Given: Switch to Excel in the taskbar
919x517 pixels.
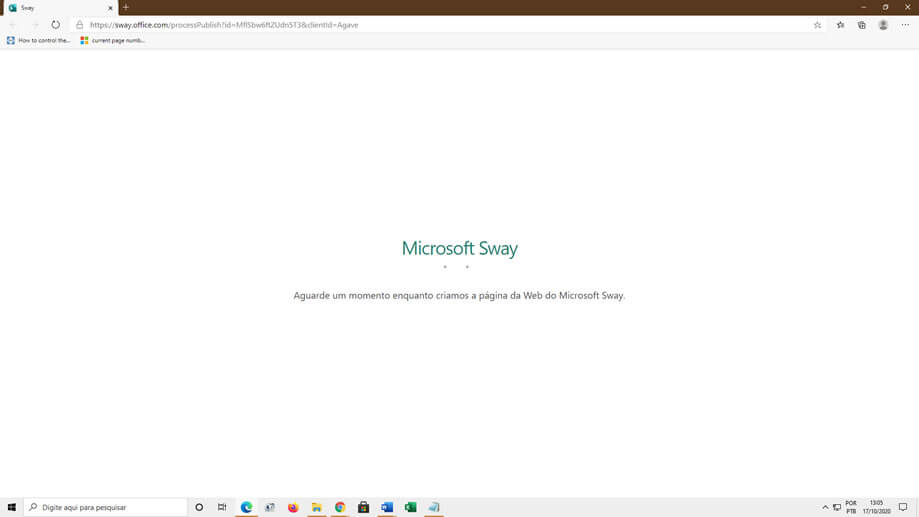Looking at the screenshot, I should click(410, 507).
